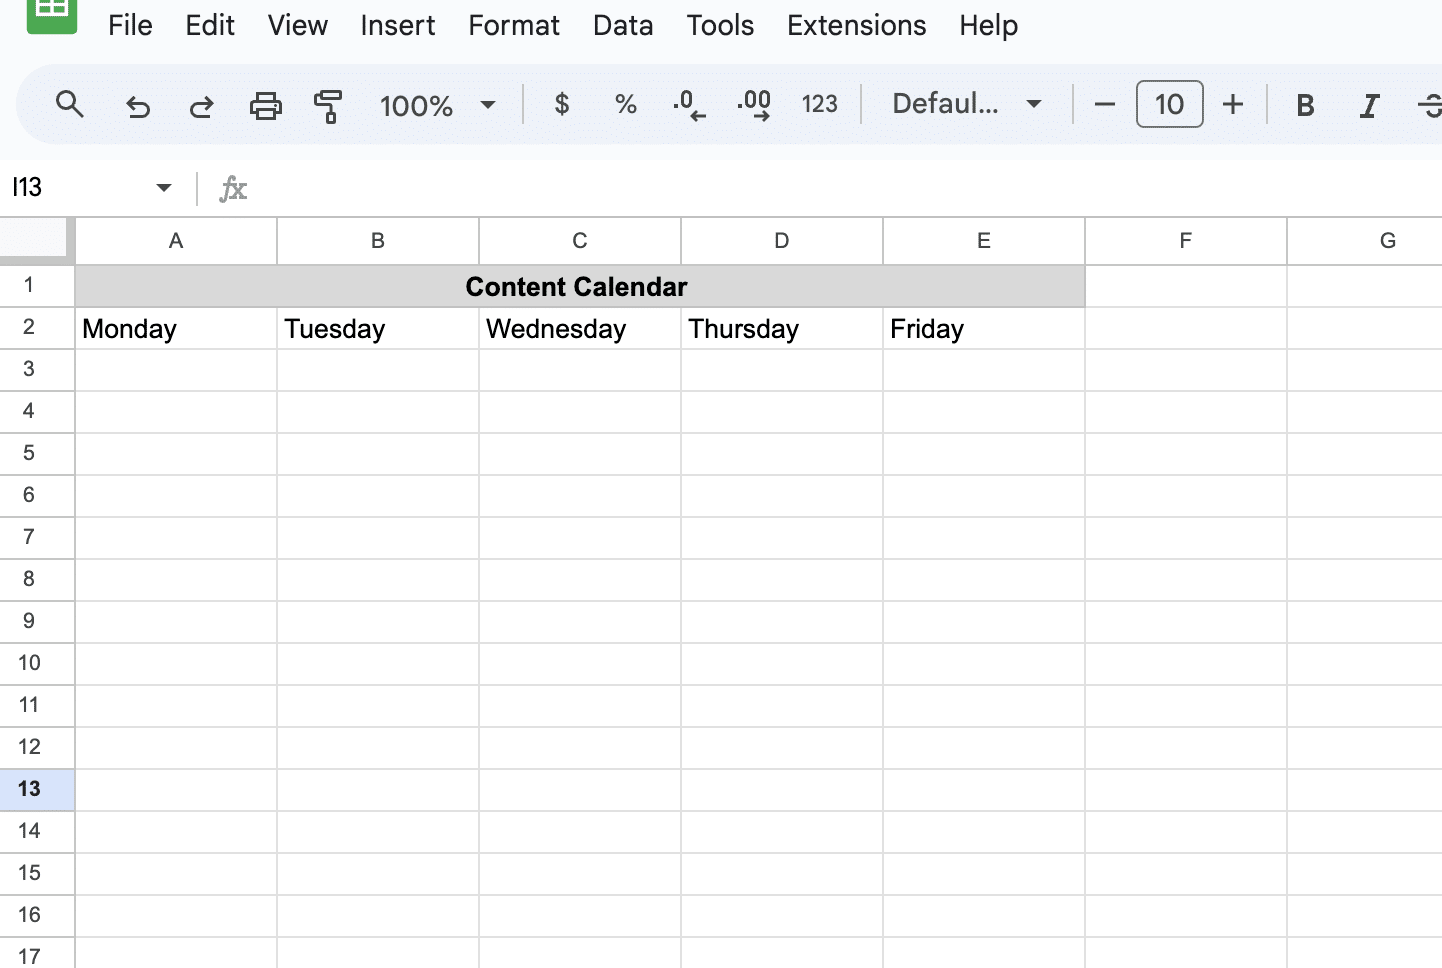Increase font size with plus button
Viewport: 1442px width, 968px height.
pos(1233,104)
